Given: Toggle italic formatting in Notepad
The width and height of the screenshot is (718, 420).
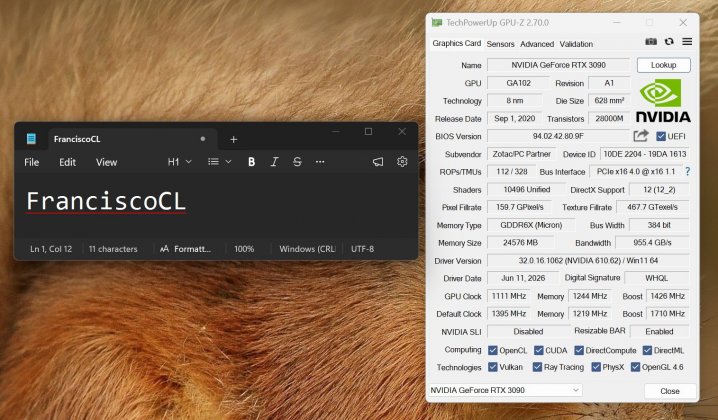Looking at the screenshot, I should coord(274,162).
